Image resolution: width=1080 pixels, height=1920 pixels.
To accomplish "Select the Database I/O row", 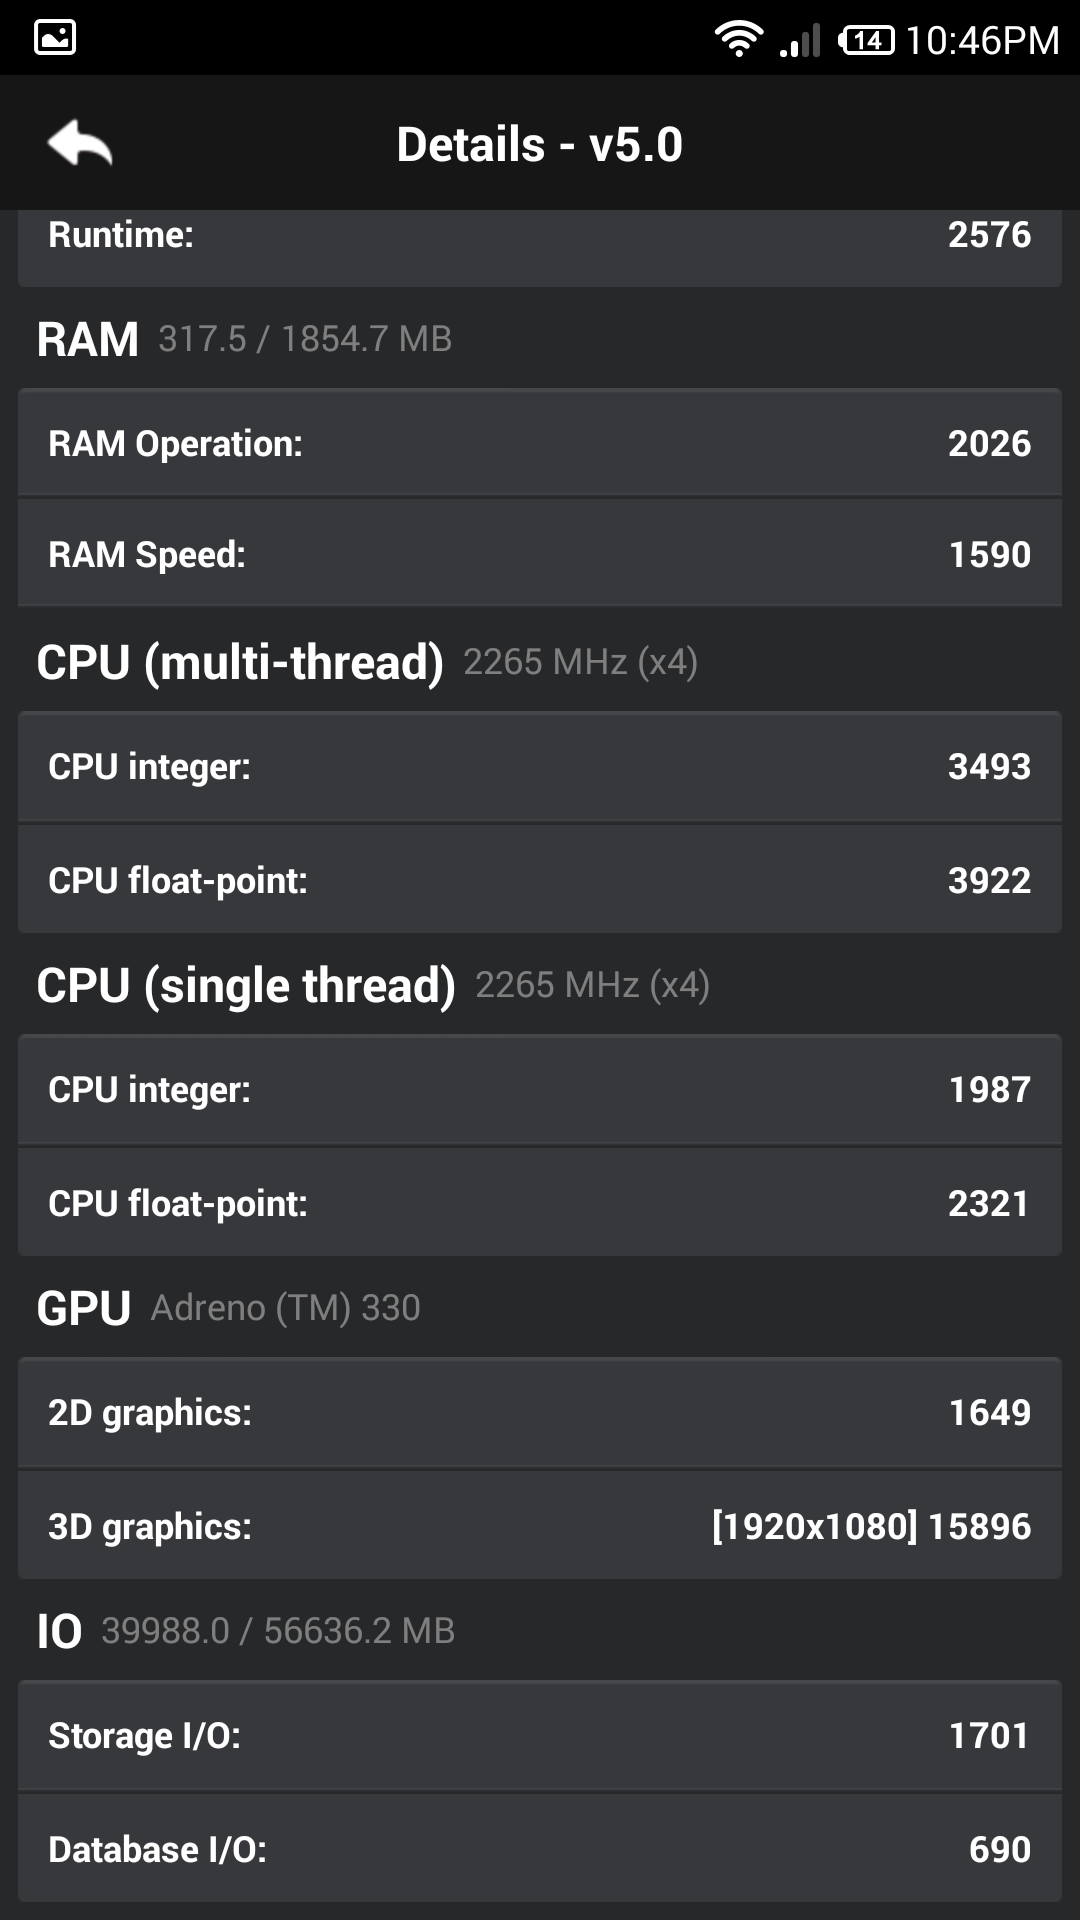I will pos(540,1849).
